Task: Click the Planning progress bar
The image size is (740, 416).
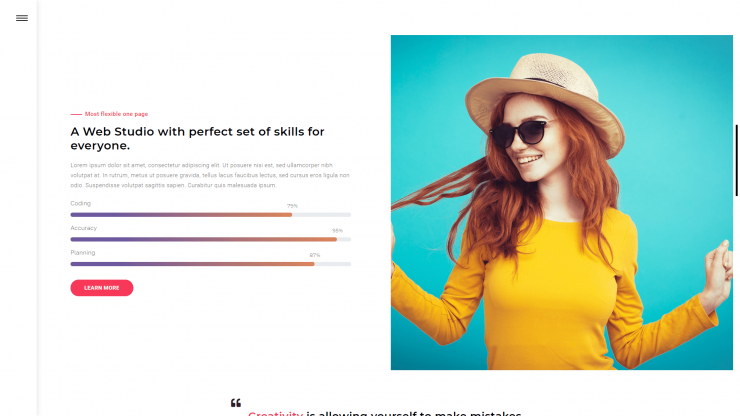Action: (x=210, y=264)
